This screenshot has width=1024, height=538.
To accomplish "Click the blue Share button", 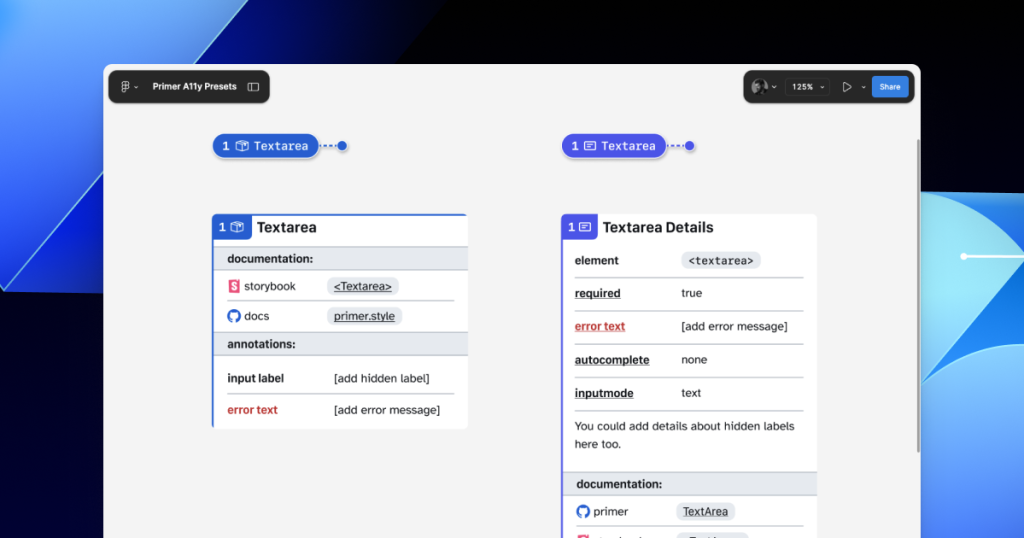I will coord(890,87).
